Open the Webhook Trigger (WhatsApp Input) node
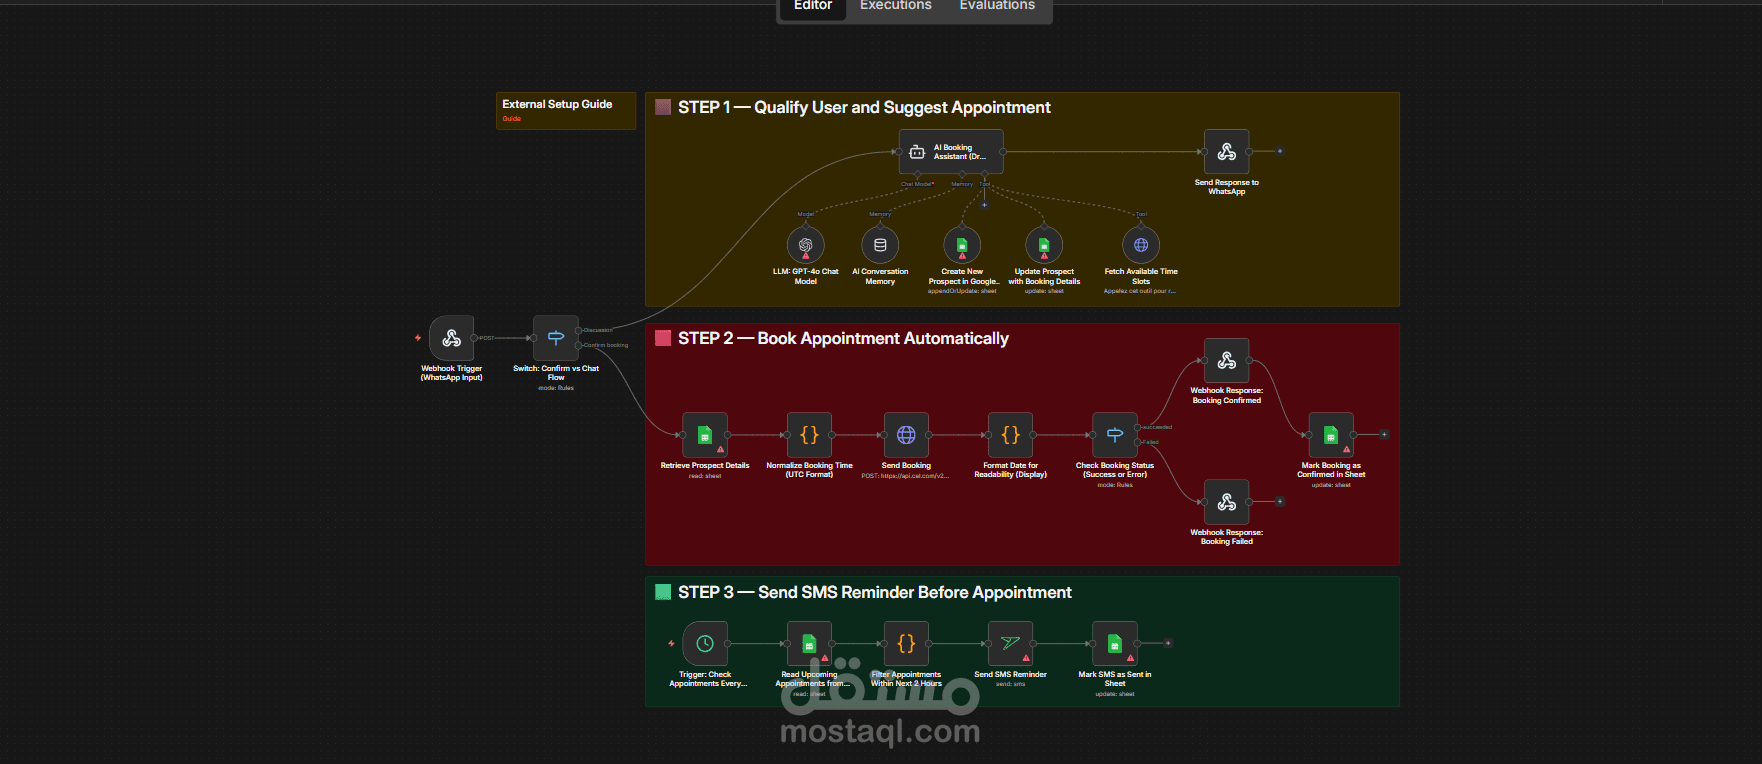Viewport: 1762px width, 764px height. click(451, 338)
